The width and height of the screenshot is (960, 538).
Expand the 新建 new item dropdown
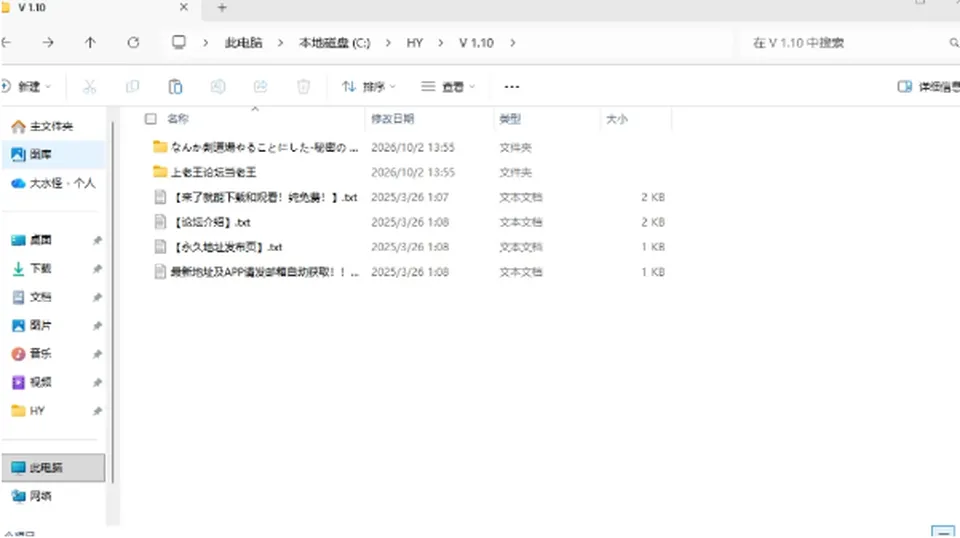pyautogui.click(x=26, y=87)
